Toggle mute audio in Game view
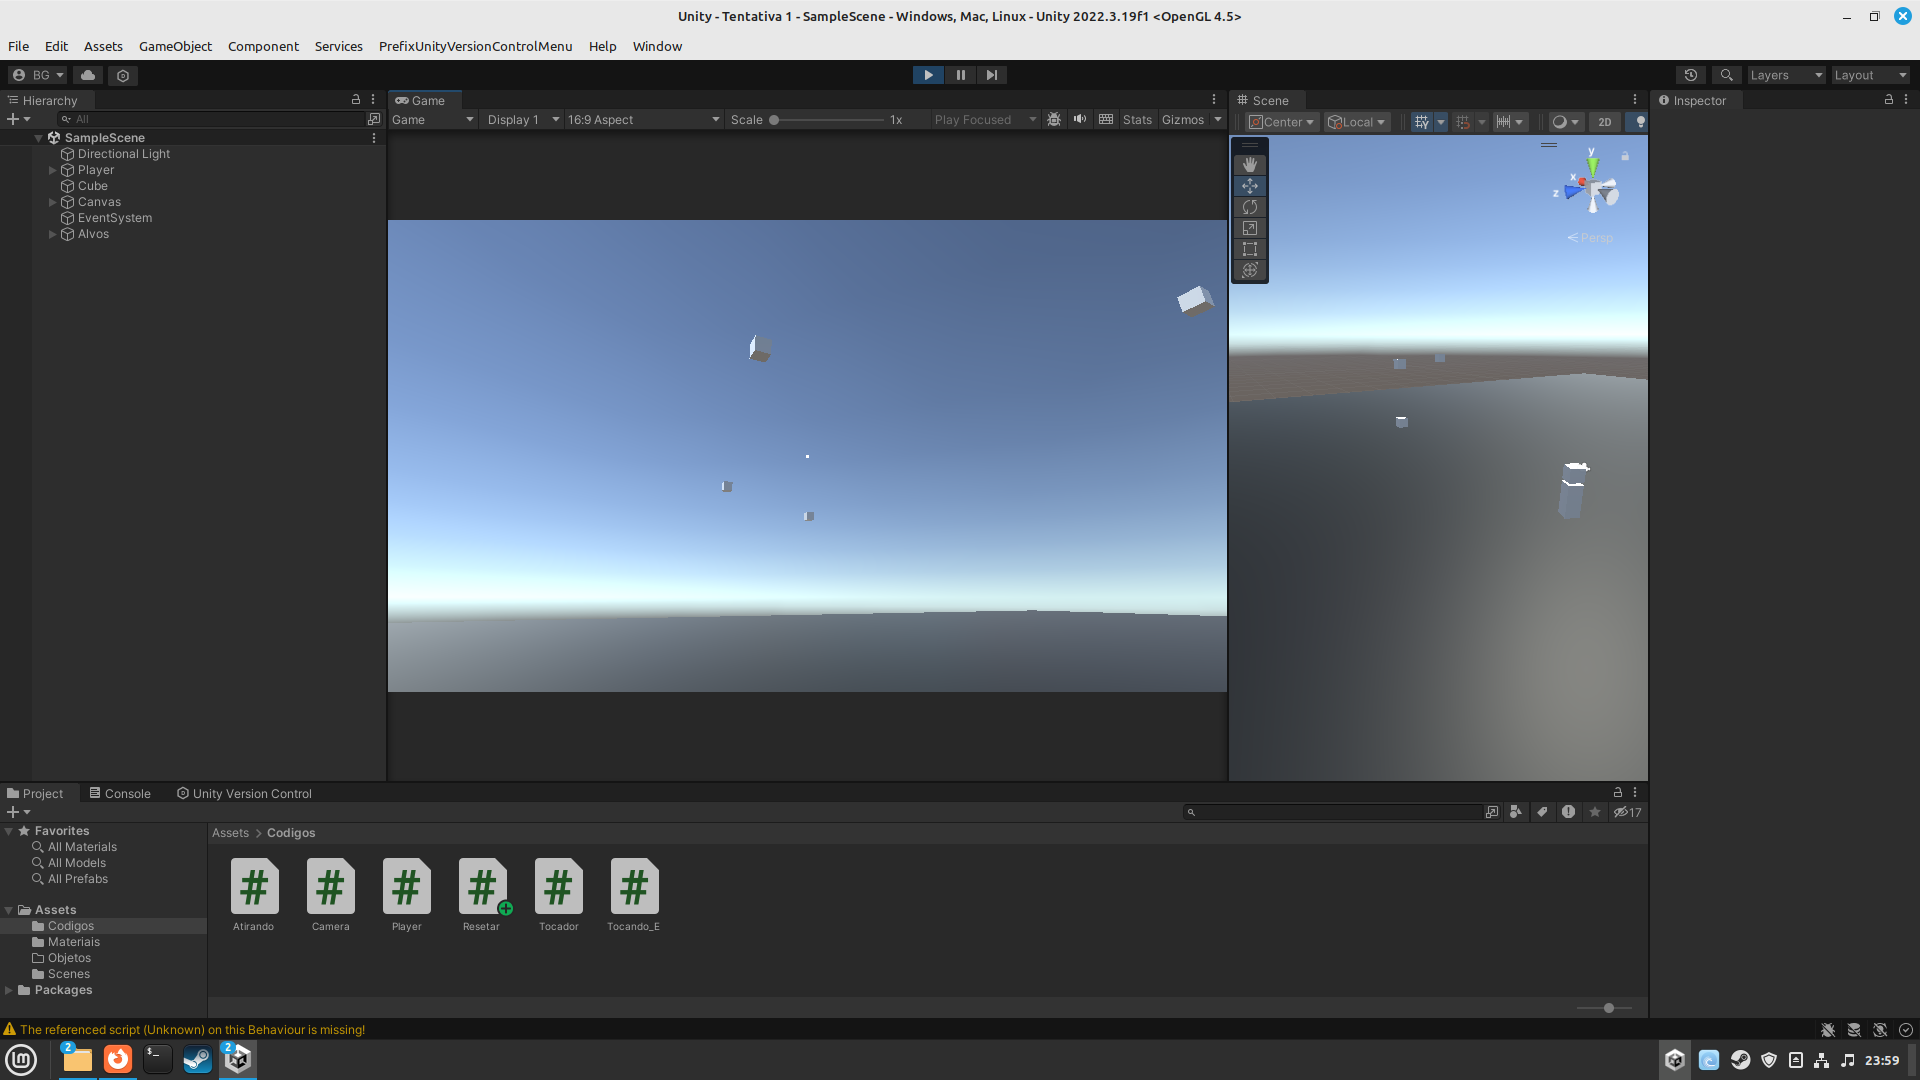Image resolution: width=1920 pixels, height=1080 pixels. click(x=1080, y=119)
